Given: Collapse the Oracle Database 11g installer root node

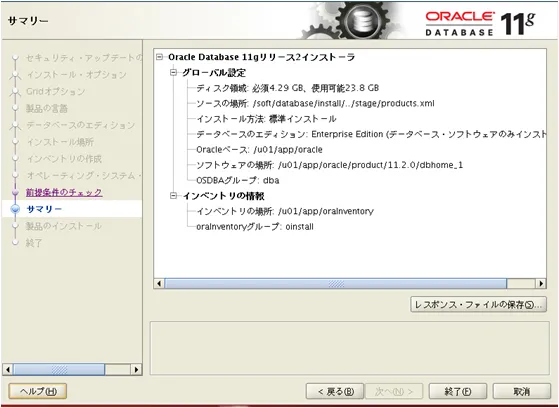Looking at the screenshot, I should [160, 57].
